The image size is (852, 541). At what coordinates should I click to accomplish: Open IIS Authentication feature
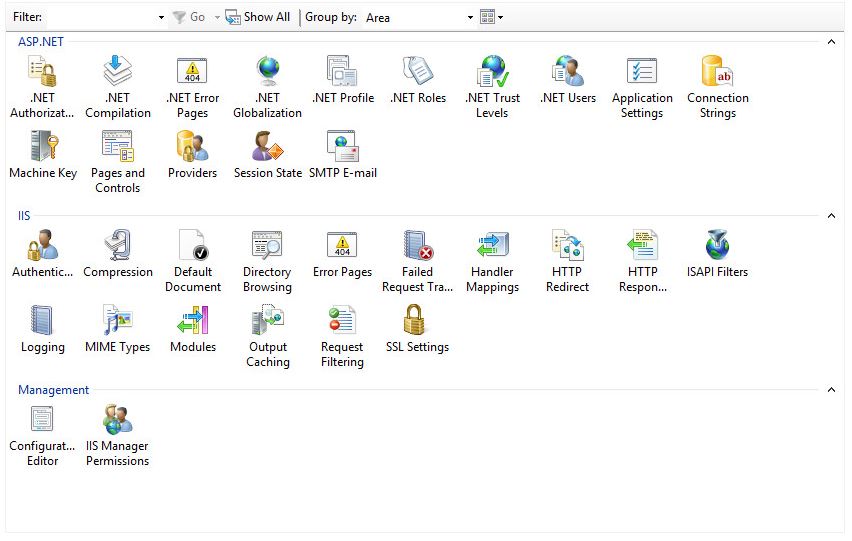pos(42,254)
